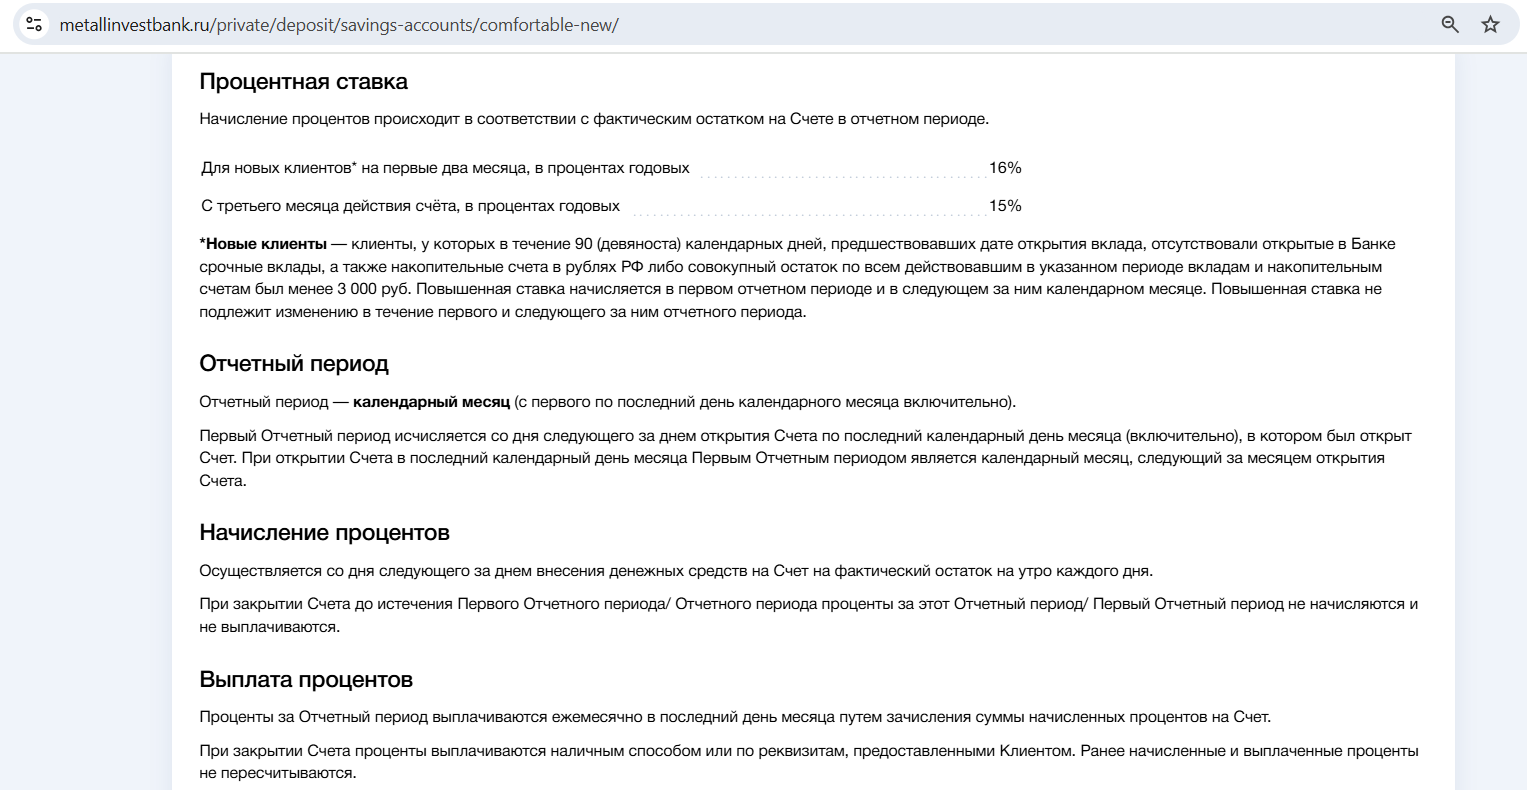Click the row Для новых клиентов

(611, 168)
